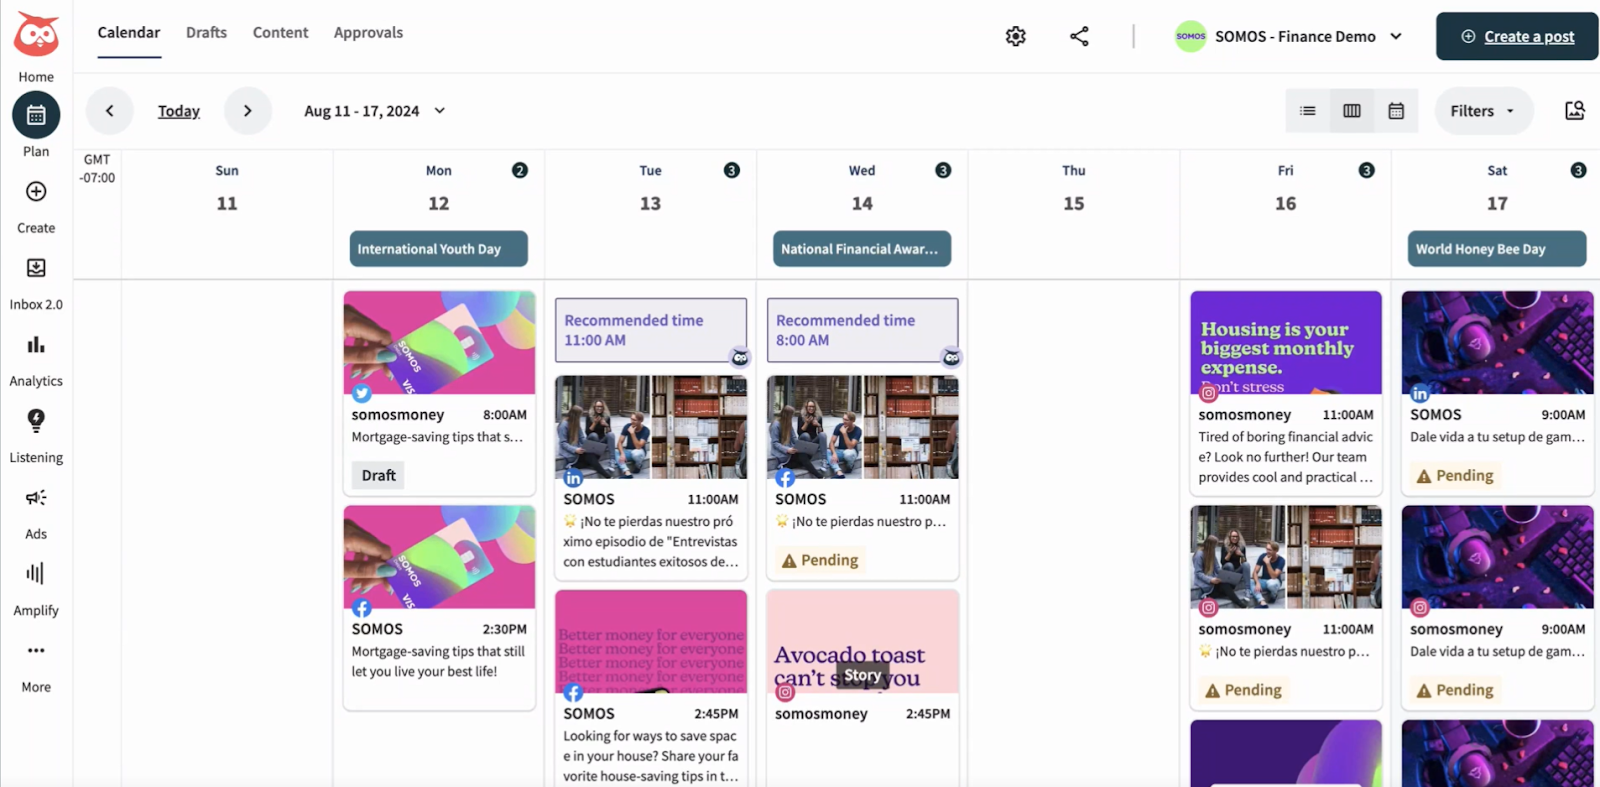Open the Inbox 2.0 sidebar icon

pyautogui.click(x=36, y=268)
